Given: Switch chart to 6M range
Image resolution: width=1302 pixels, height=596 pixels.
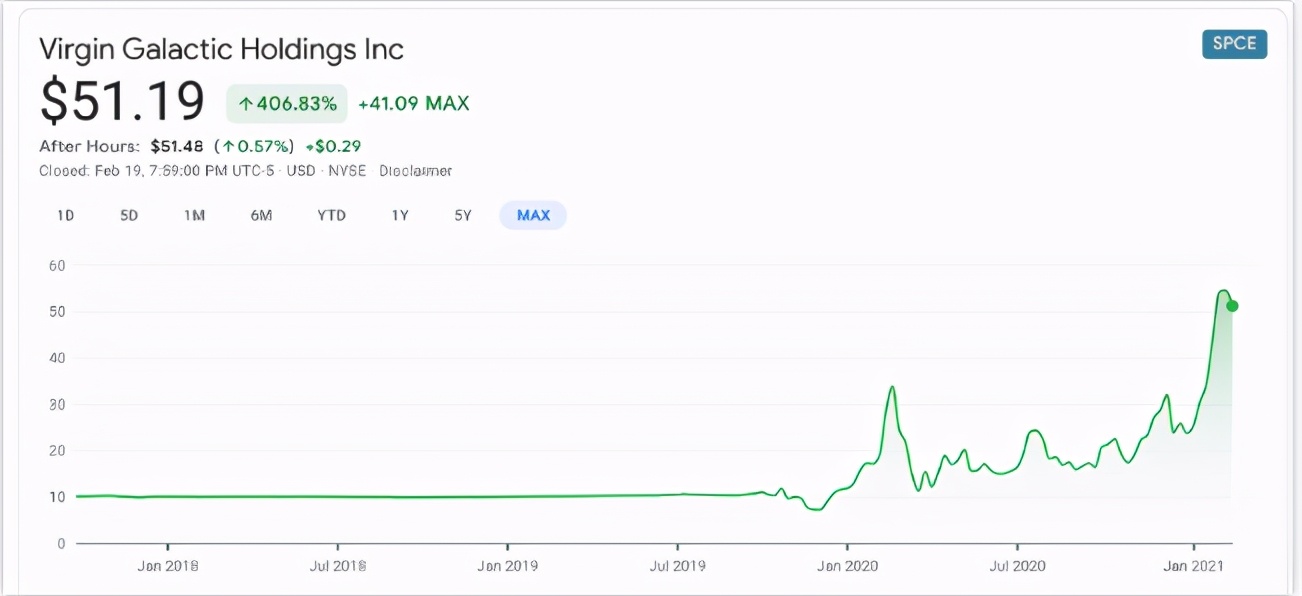Looking at the screenshot, I should [261, 215].
